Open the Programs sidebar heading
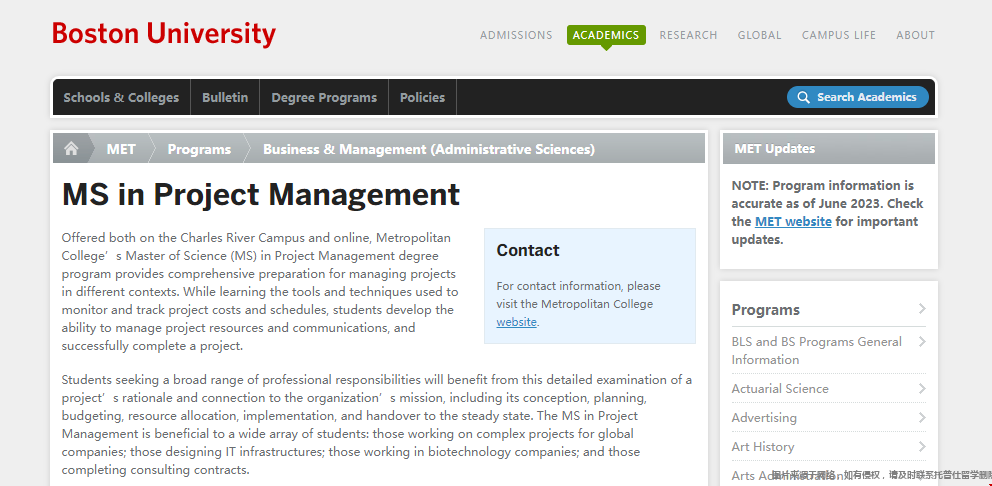The image size is (992, 486). 766,309
